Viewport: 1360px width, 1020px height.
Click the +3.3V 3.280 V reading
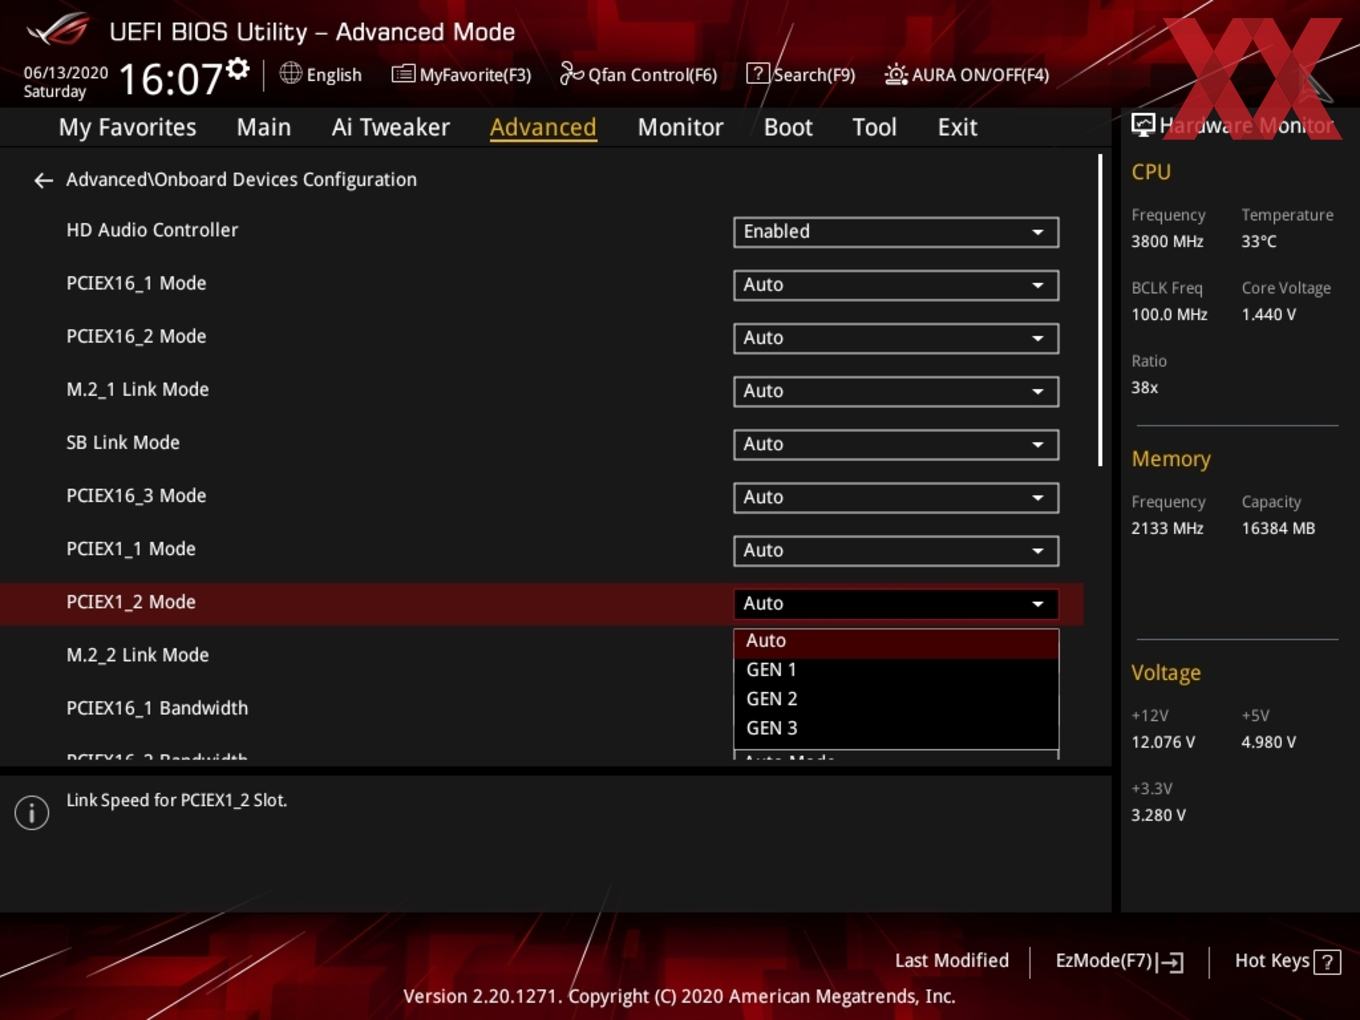1158,815
